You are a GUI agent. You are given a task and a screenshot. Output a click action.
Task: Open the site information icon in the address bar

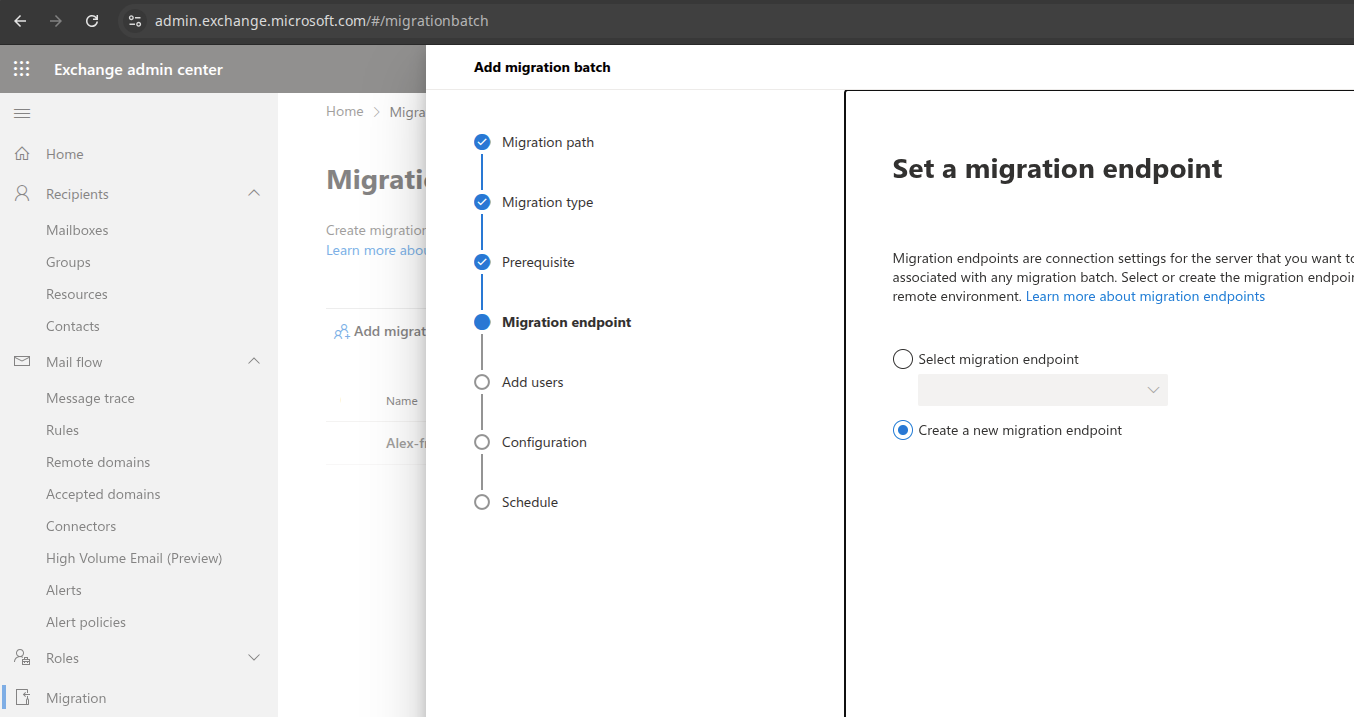coord(135,20)
